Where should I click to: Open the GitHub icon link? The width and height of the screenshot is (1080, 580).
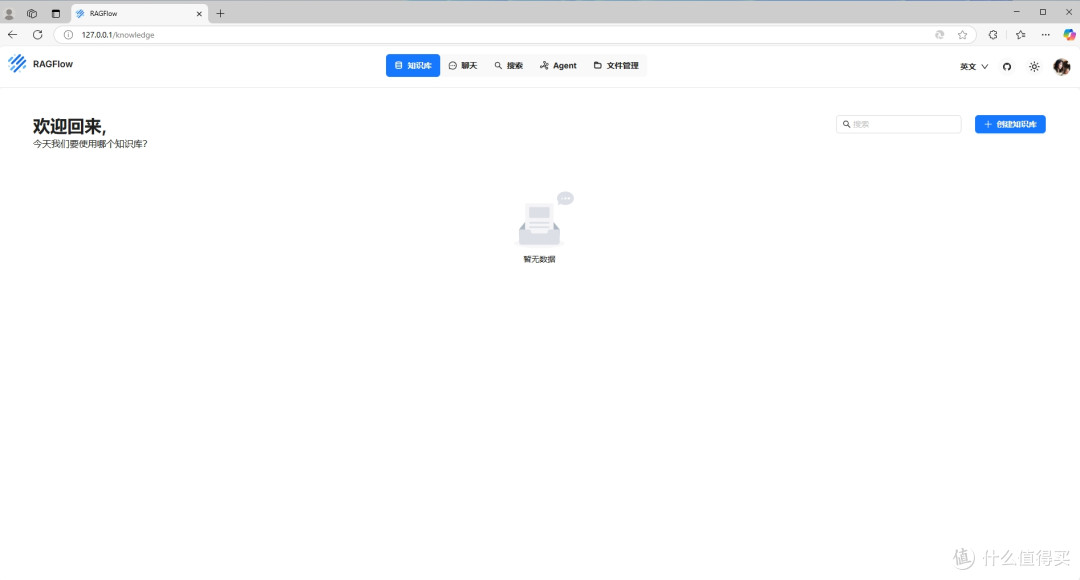(1007, 67)
